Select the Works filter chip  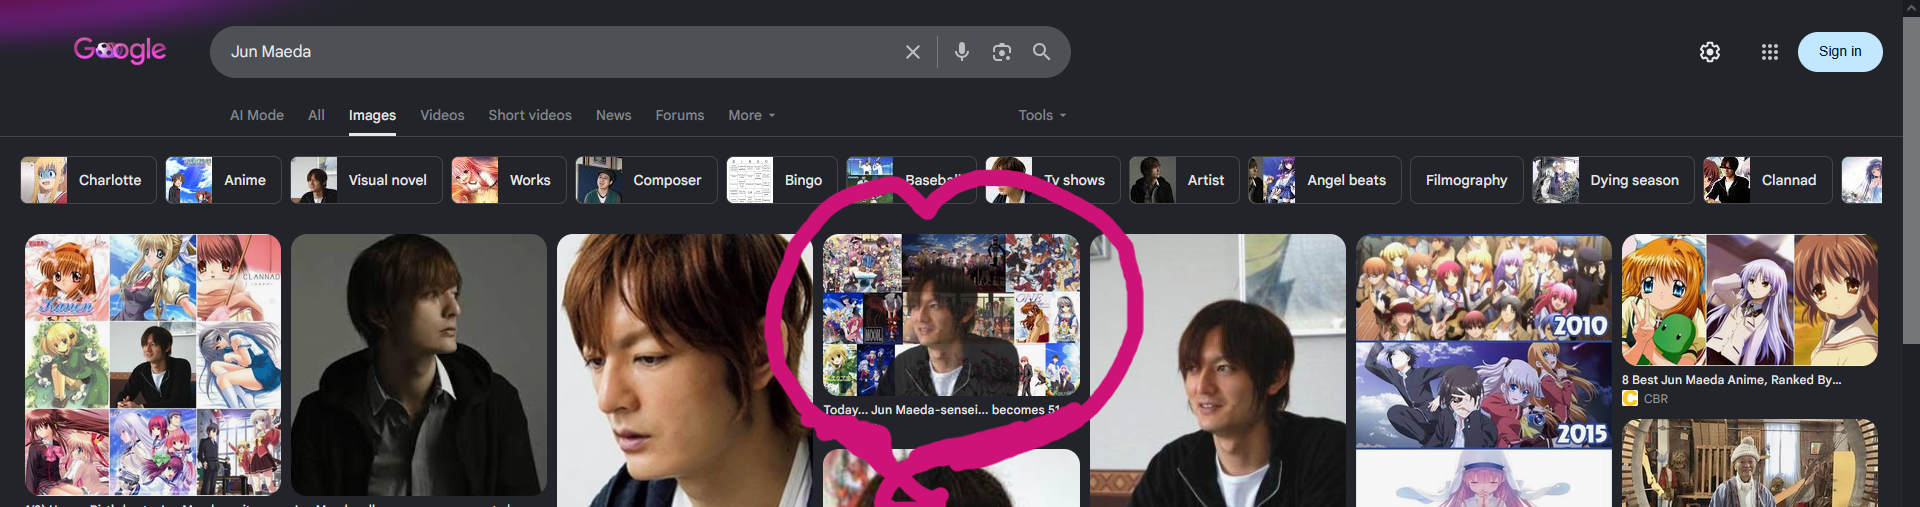(509, 180)
